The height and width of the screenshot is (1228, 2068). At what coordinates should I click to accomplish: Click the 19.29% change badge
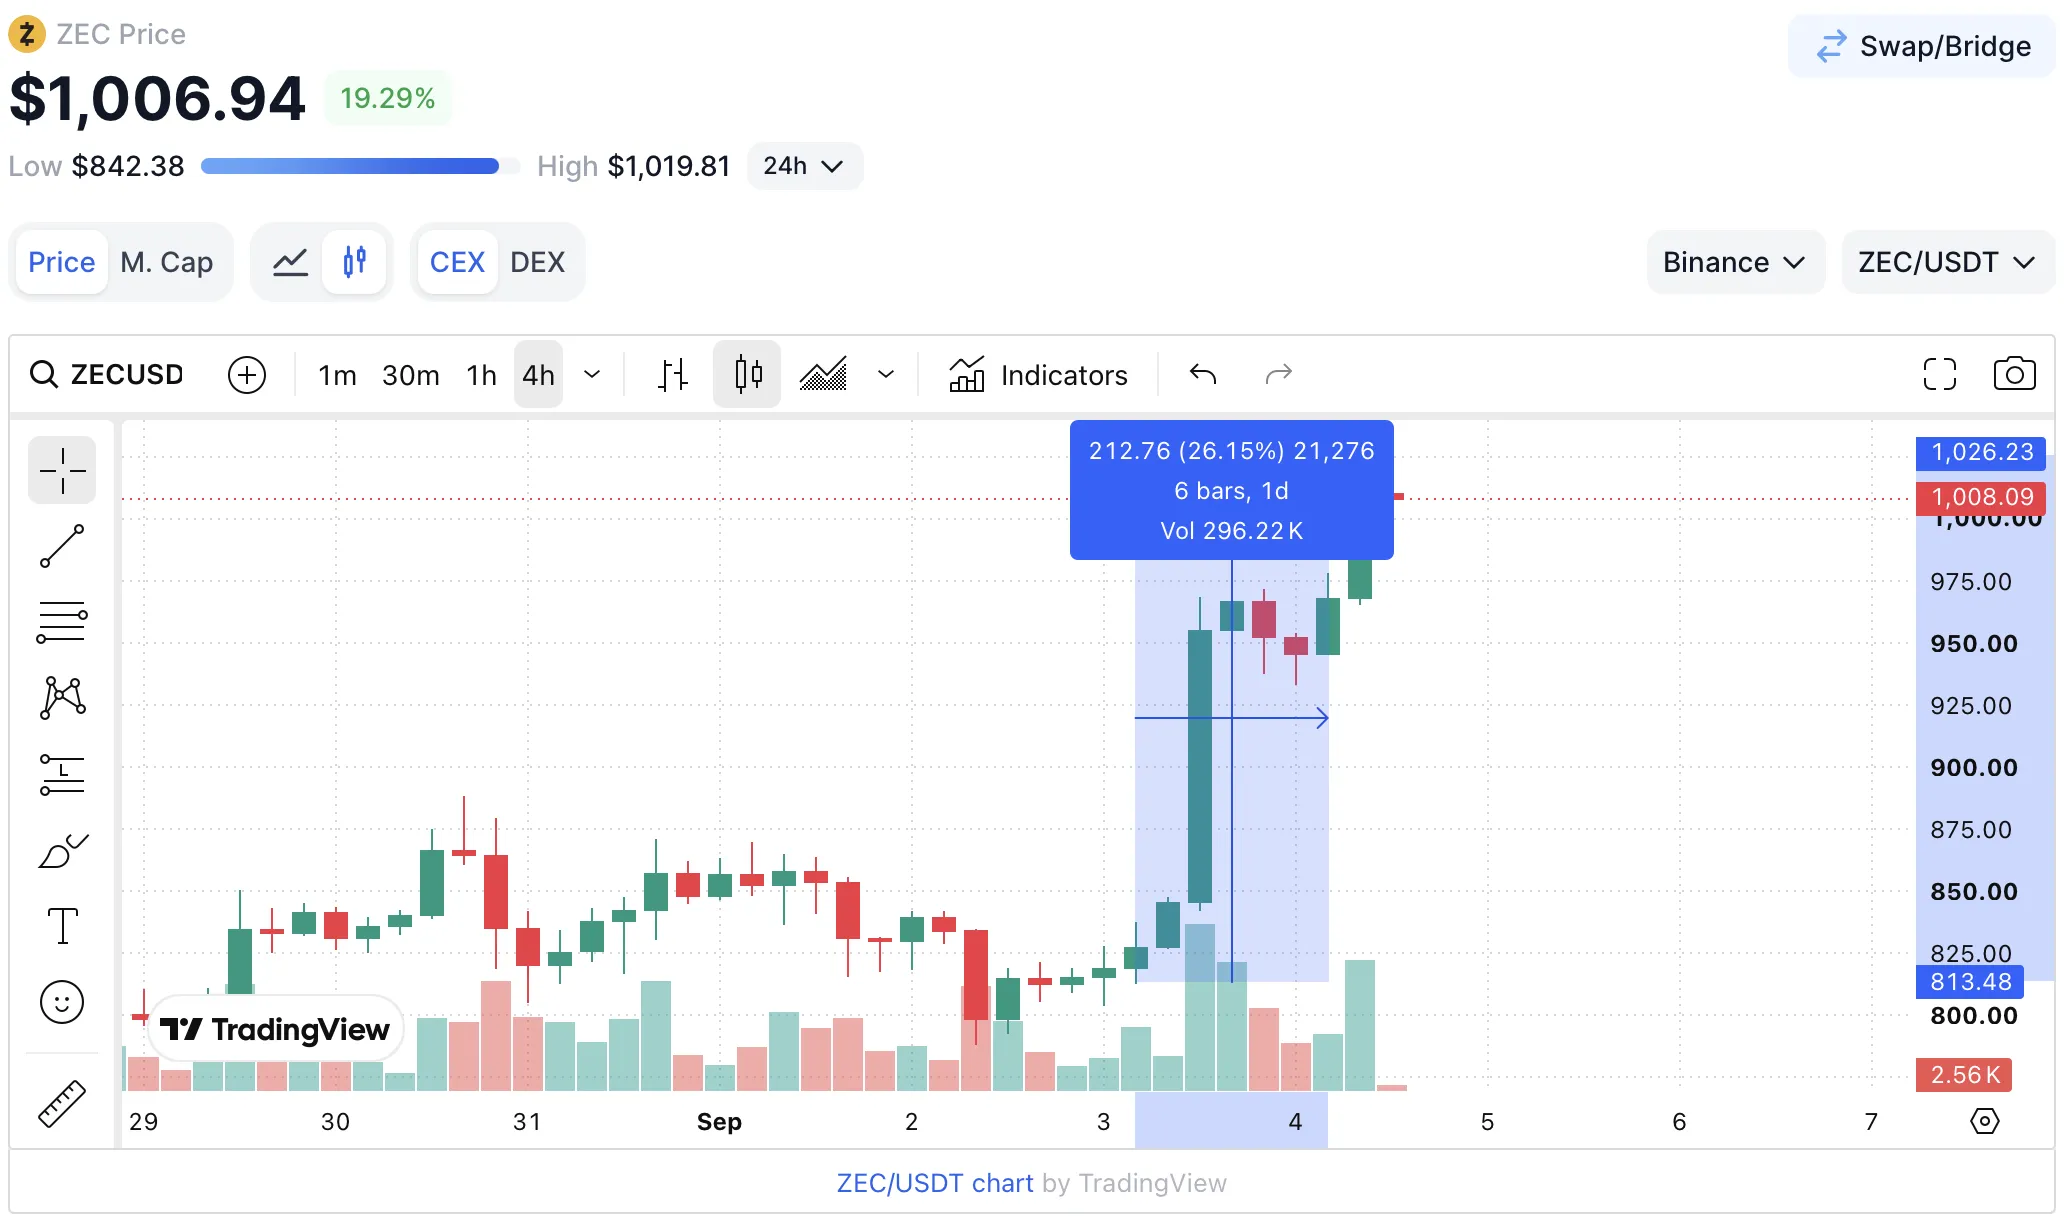(388, 98)
